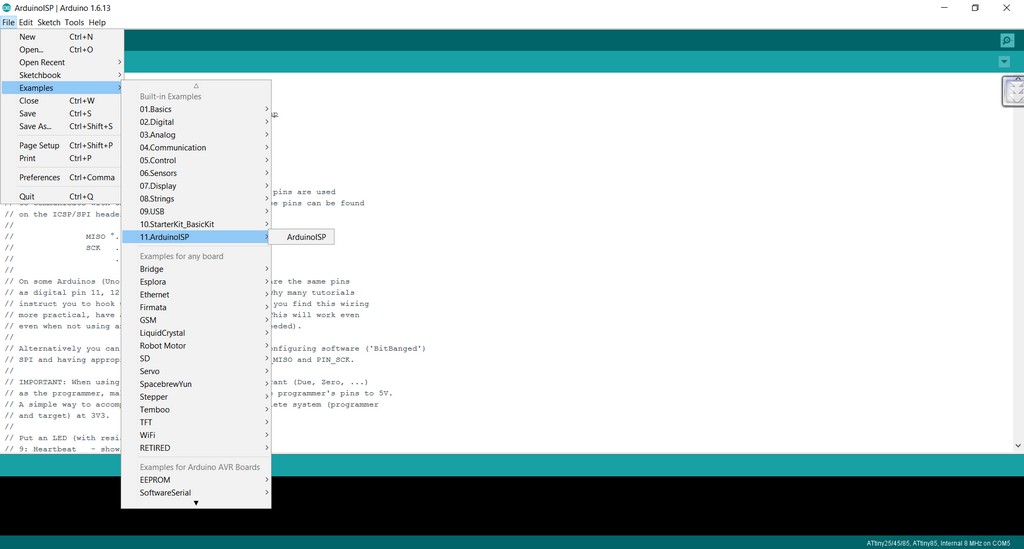
Task: Expand Esplora library examples
Action: pos(196,282)
